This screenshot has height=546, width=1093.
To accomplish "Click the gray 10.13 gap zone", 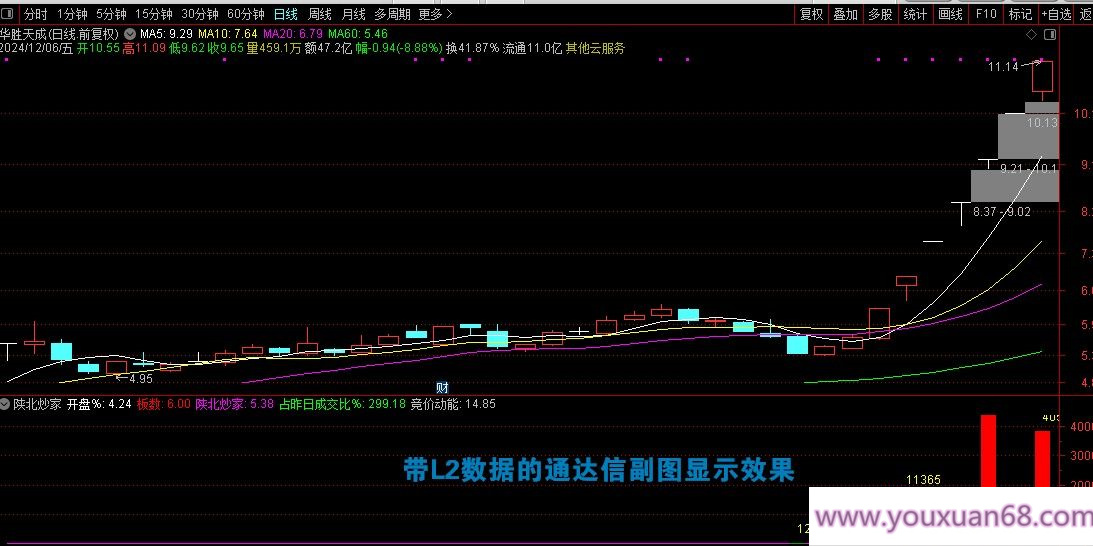I will 1028,136.
